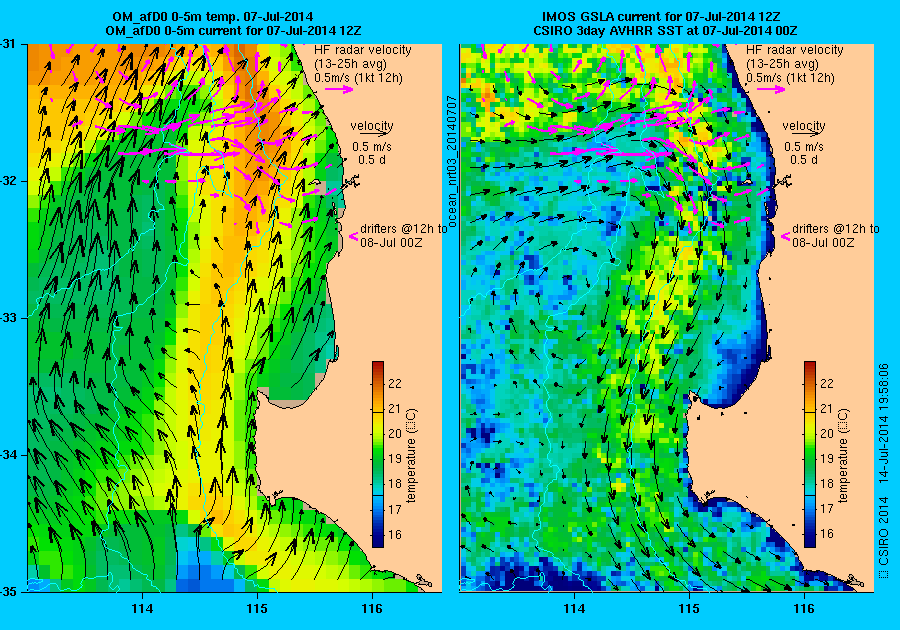The image size is (900, 630).
Task: Click the vertical 'CSIRO 2014 14-Jul-2014 19:58:06' stamp
Action: [x=884, y=470]
